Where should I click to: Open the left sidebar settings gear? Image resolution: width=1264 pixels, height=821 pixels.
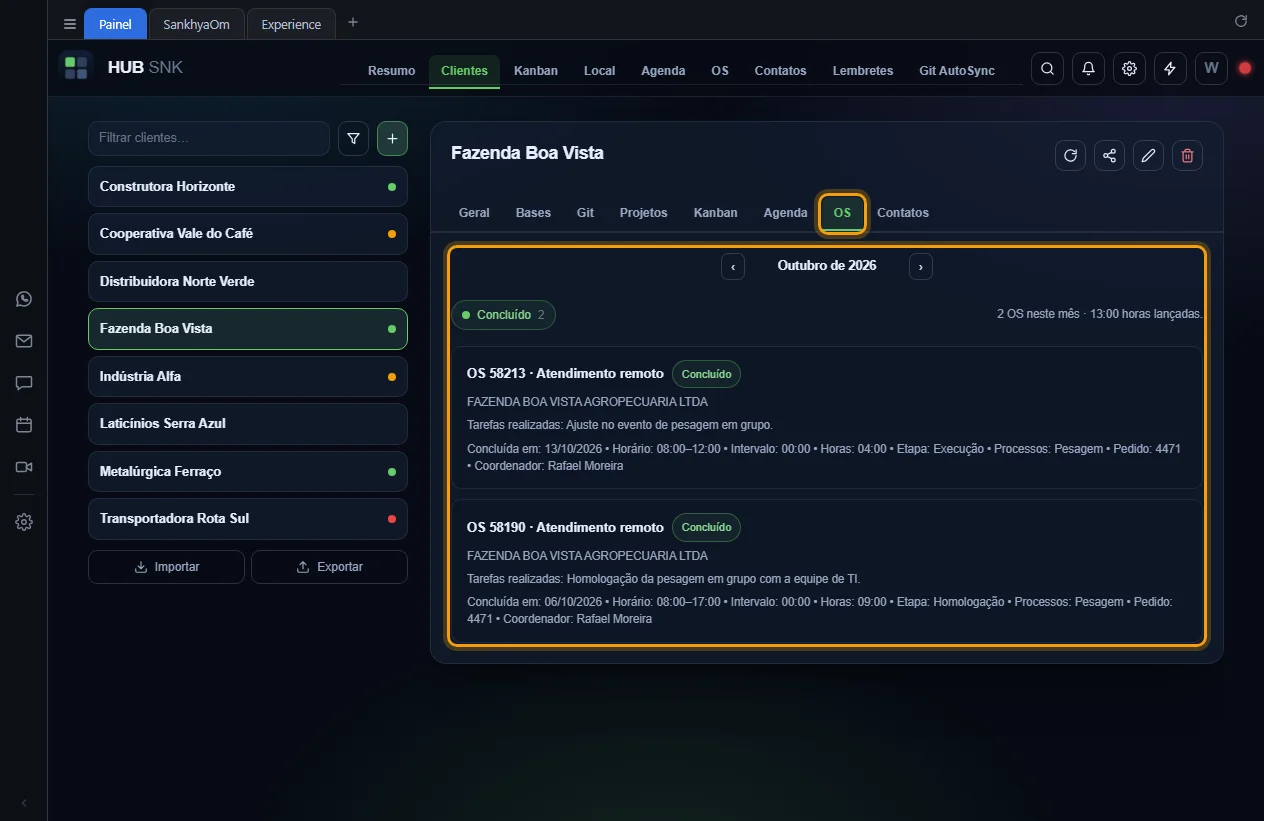click(x=24, y=522)
